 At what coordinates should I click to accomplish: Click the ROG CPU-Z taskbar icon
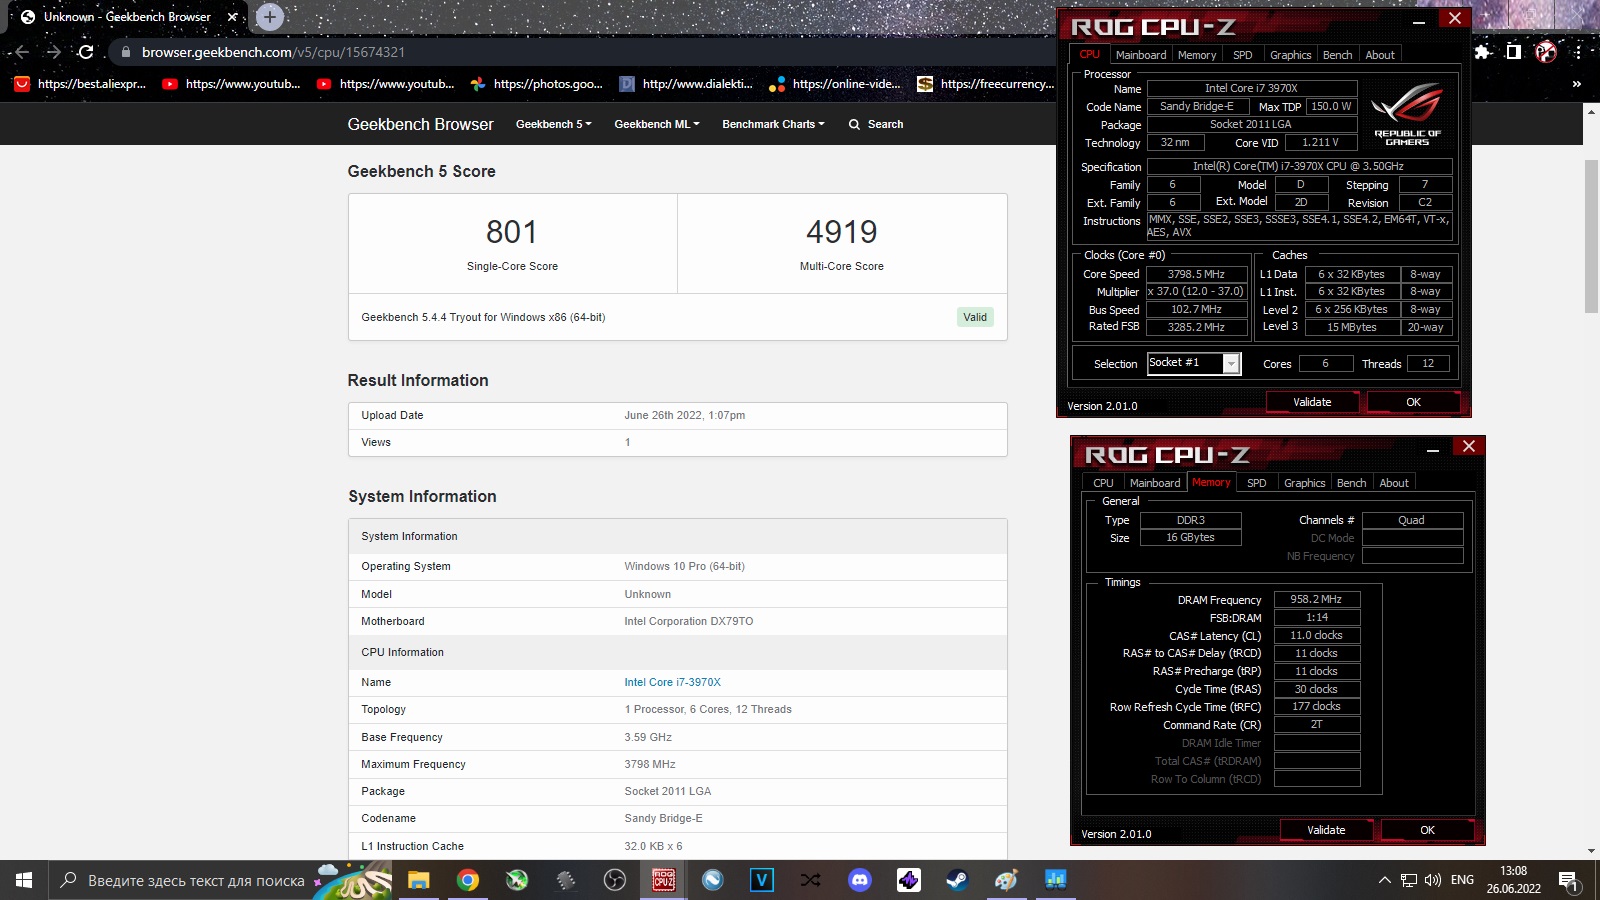(664, 880)
